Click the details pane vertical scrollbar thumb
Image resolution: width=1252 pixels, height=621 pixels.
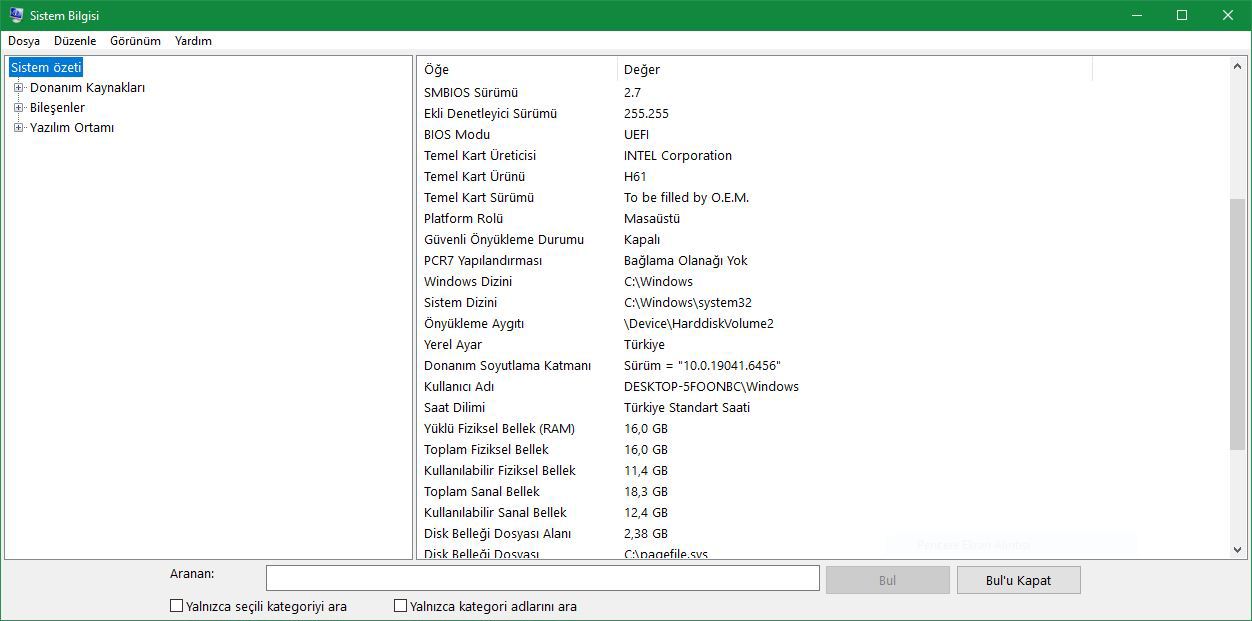(1238, 324)
